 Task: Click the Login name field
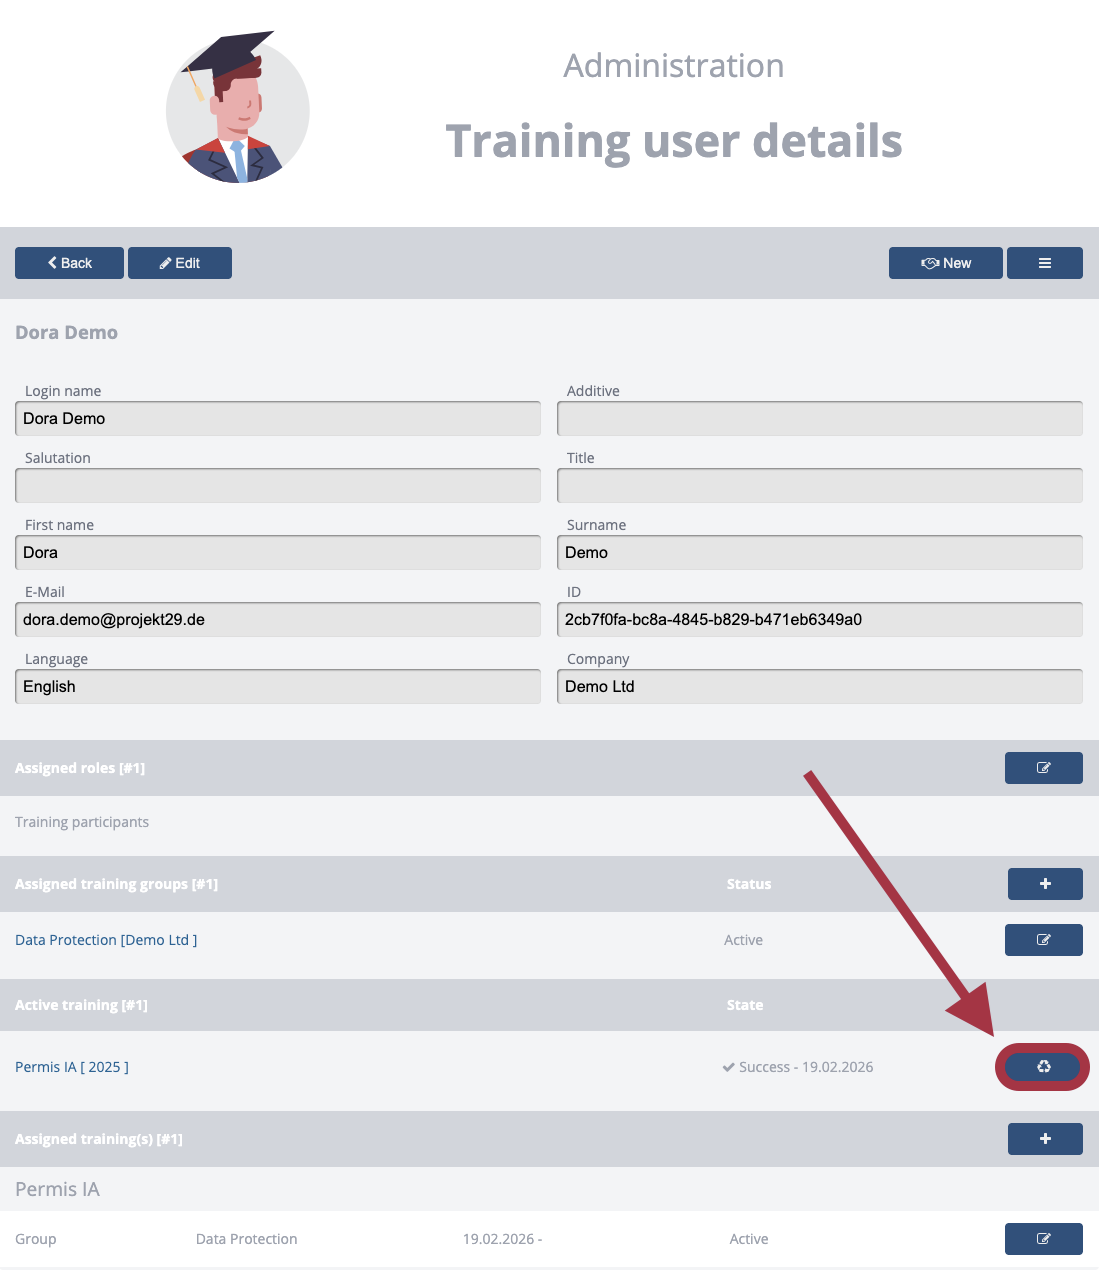click(x=278, y=419)
